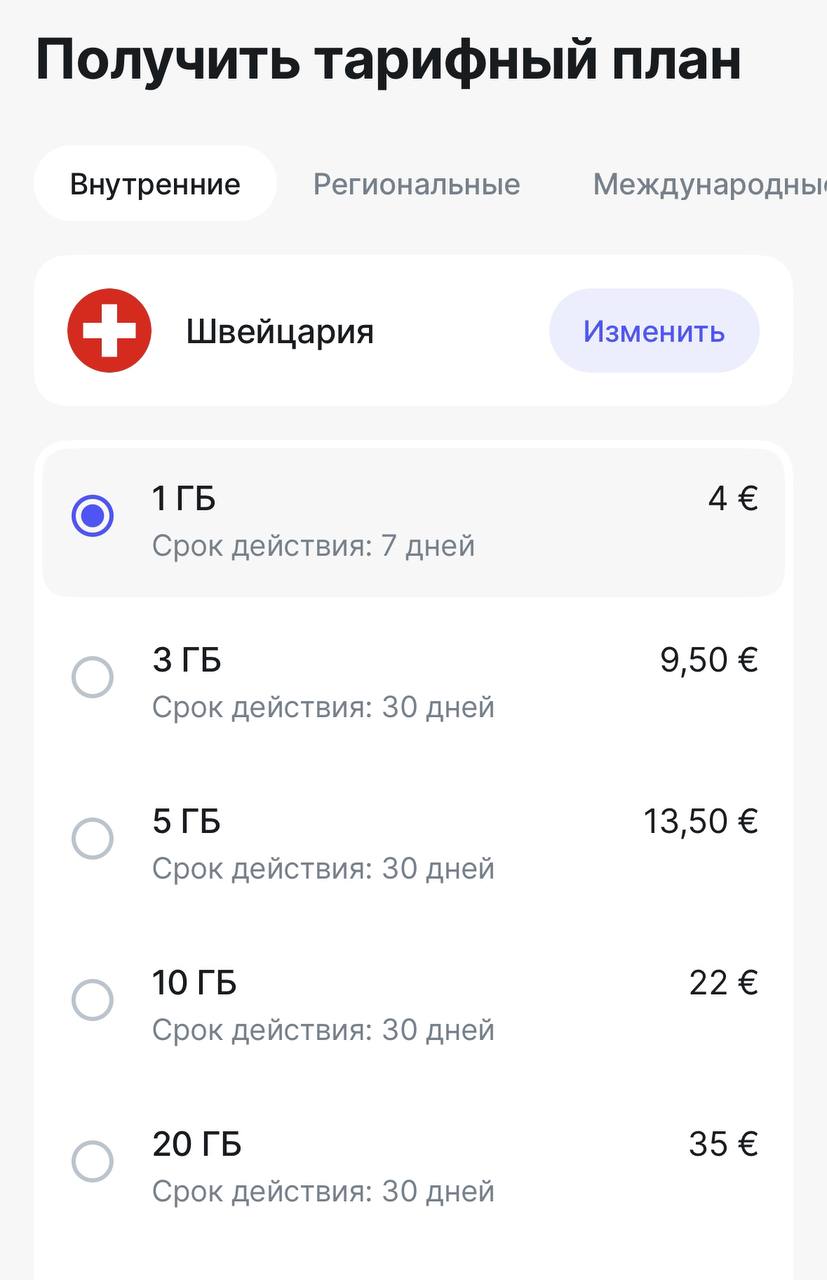The height and width of the screenshot is (1280, 827).
Task: Open the Региональные tab
Action: (416, 184)
